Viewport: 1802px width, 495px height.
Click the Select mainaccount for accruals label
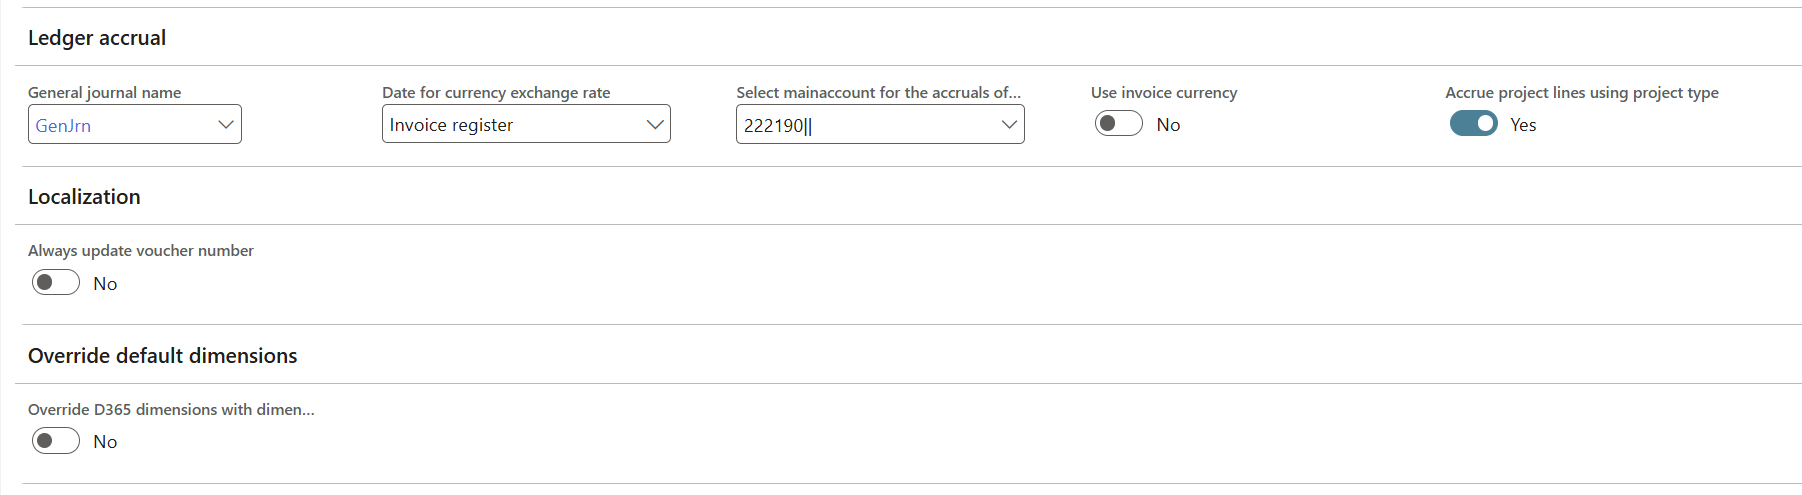pyautogui.click(x=878, y=93)
